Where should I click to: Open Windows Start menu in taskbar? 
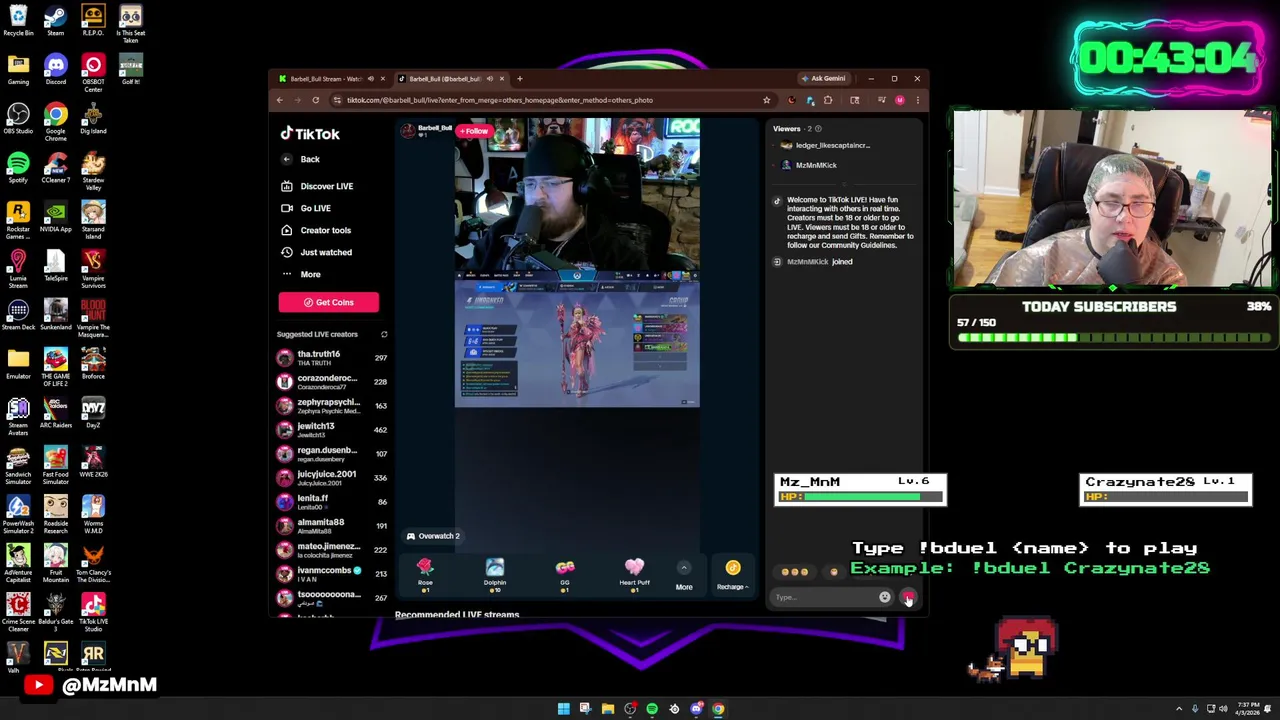tap(563, 709)
